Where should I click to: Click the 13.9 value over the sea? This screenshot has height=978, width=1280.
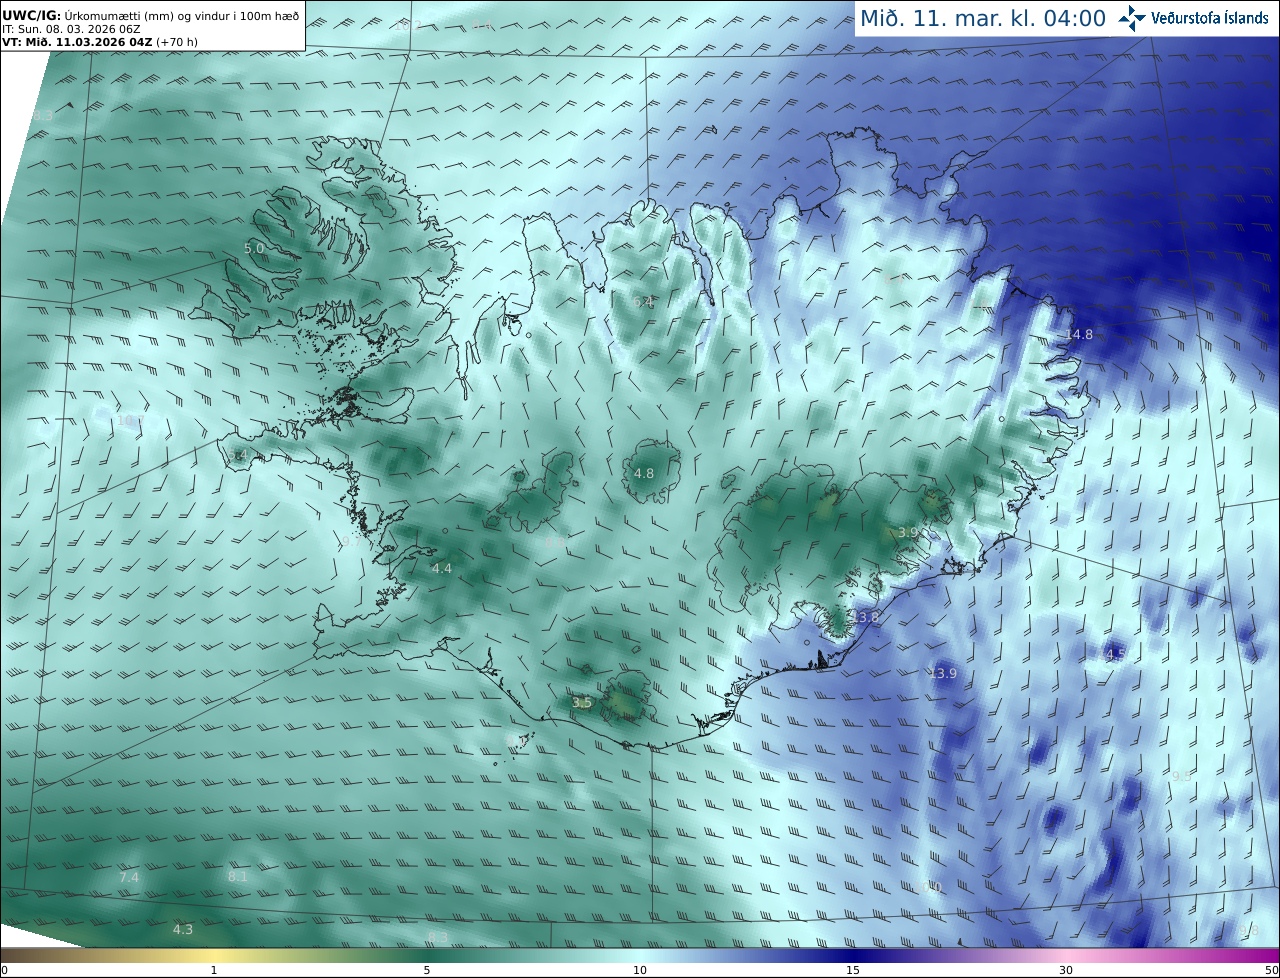point(943,674)
